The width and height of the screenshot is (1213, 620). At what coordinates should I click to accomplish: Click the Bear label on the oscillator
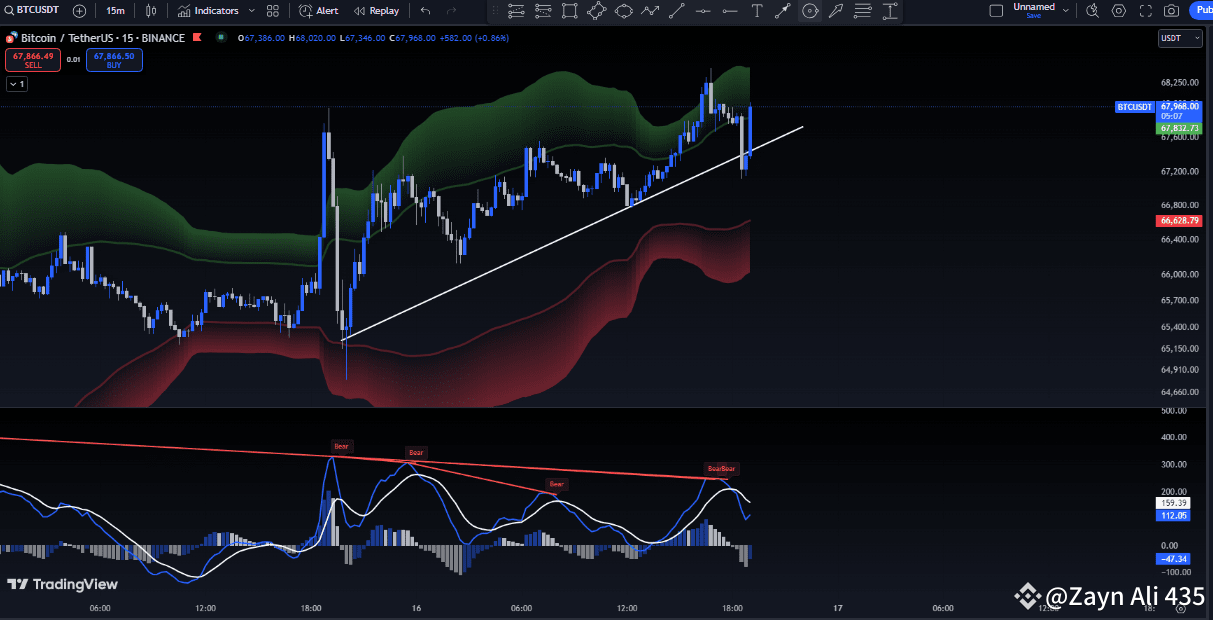pos(341,446)
